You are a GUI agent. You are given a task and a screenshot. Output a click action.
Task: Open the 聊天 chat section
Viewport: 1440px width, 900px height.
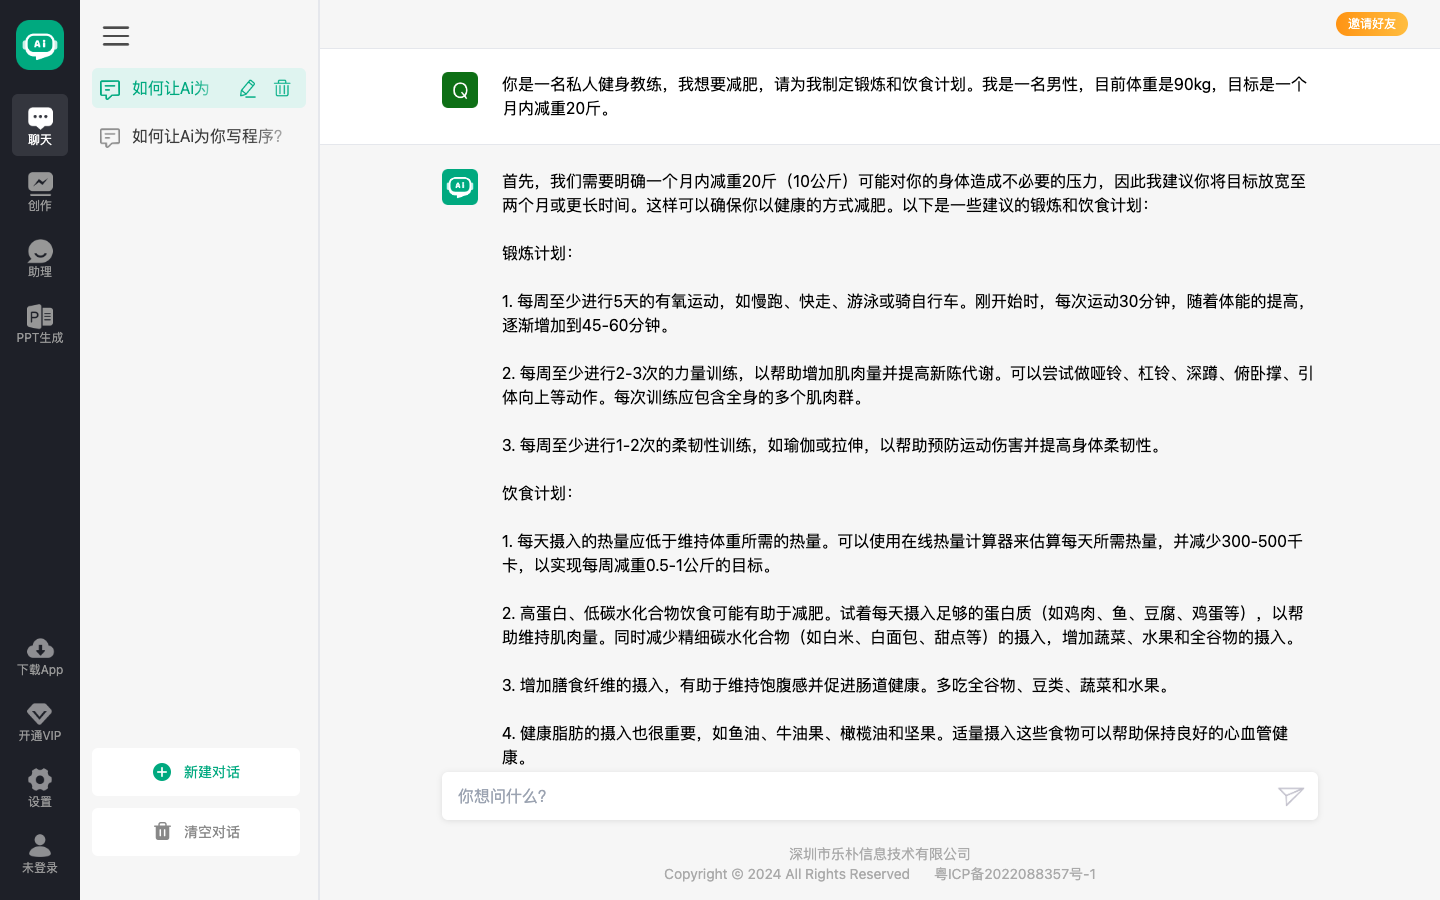click(x=40, y=125)
